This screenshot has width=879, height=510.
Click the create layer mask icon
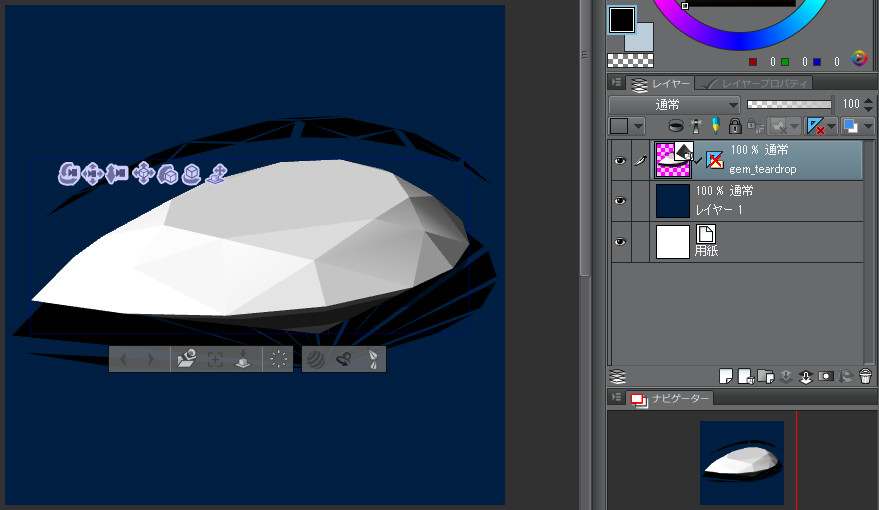coord(826,377)
